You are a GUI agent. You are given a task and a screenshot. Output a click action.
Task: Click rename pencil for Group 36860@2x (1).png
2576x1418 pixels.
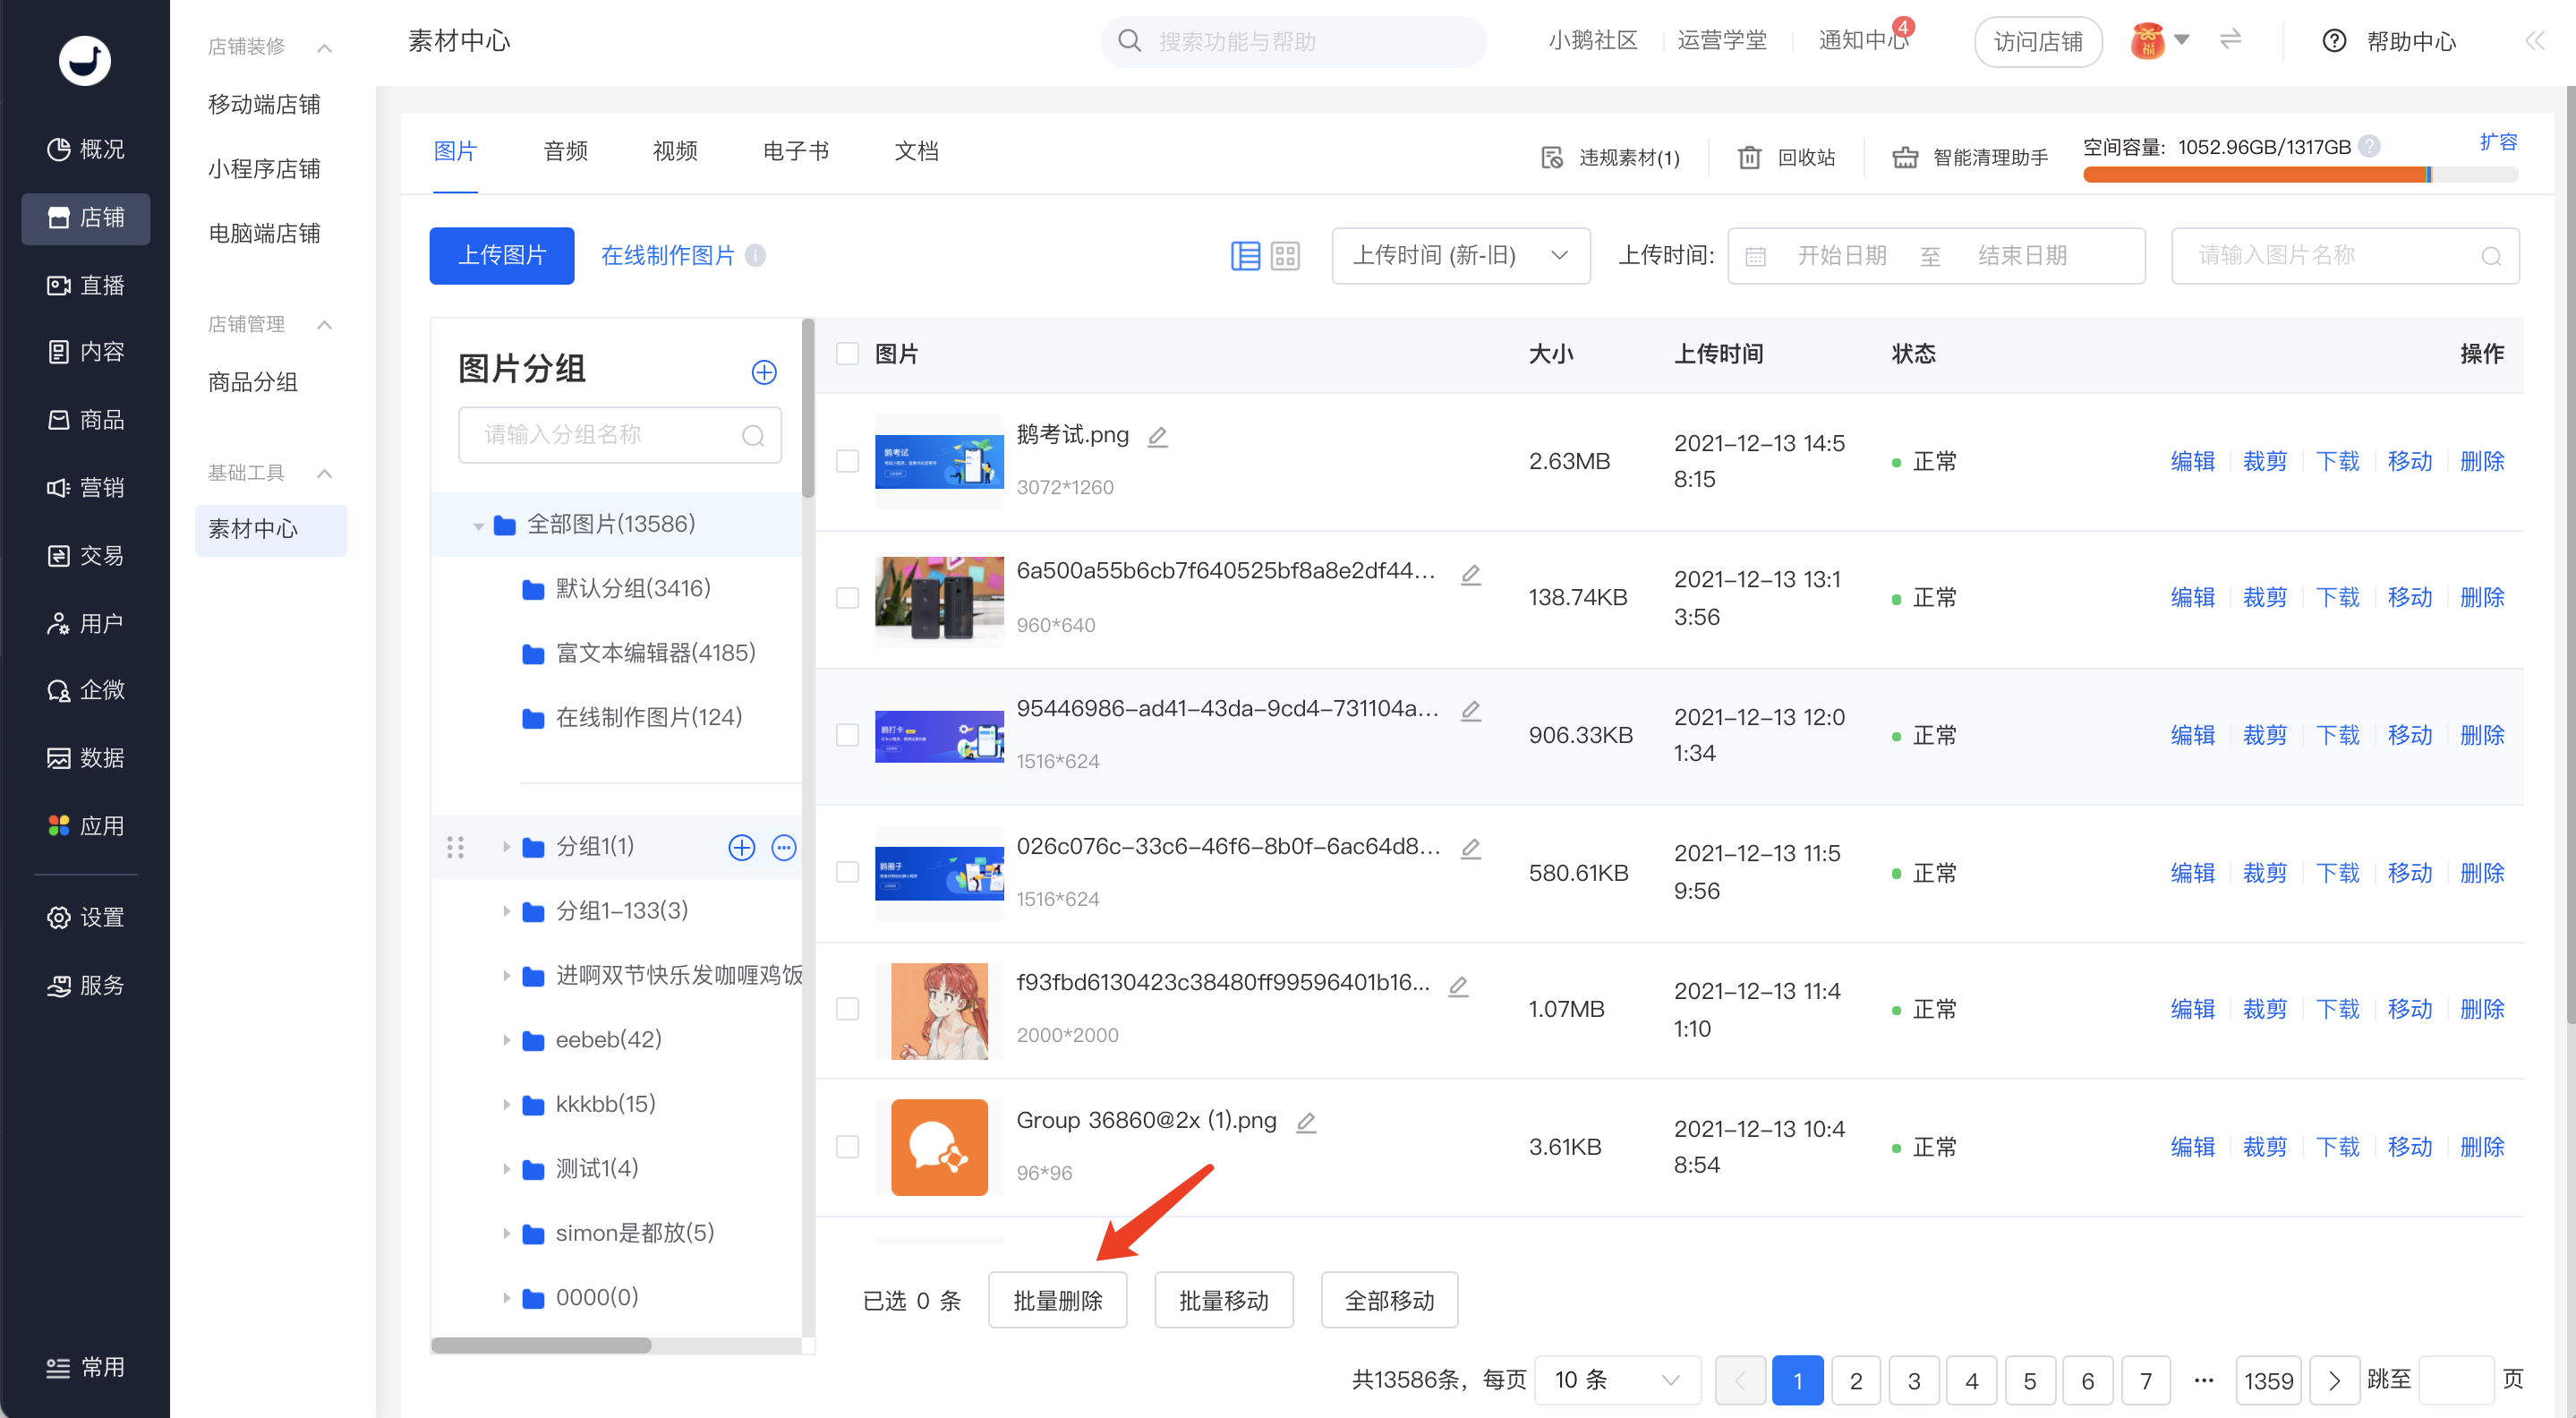coord(1306,1122)
